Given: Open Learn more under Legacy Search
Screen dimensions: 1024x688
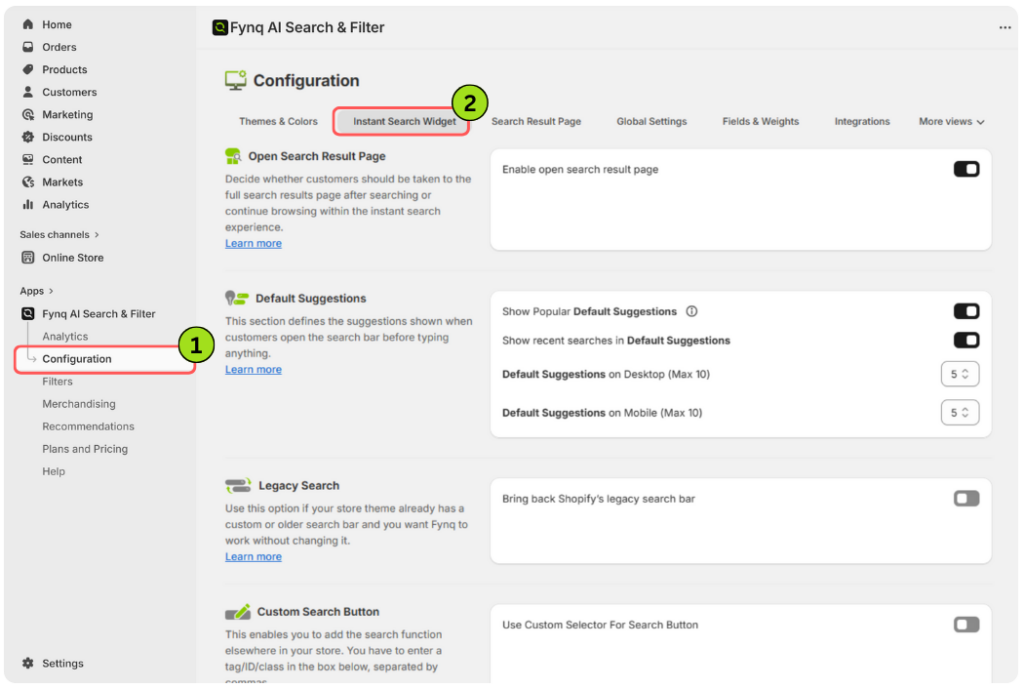Looking at the screenshot, I should click(253, 557).
